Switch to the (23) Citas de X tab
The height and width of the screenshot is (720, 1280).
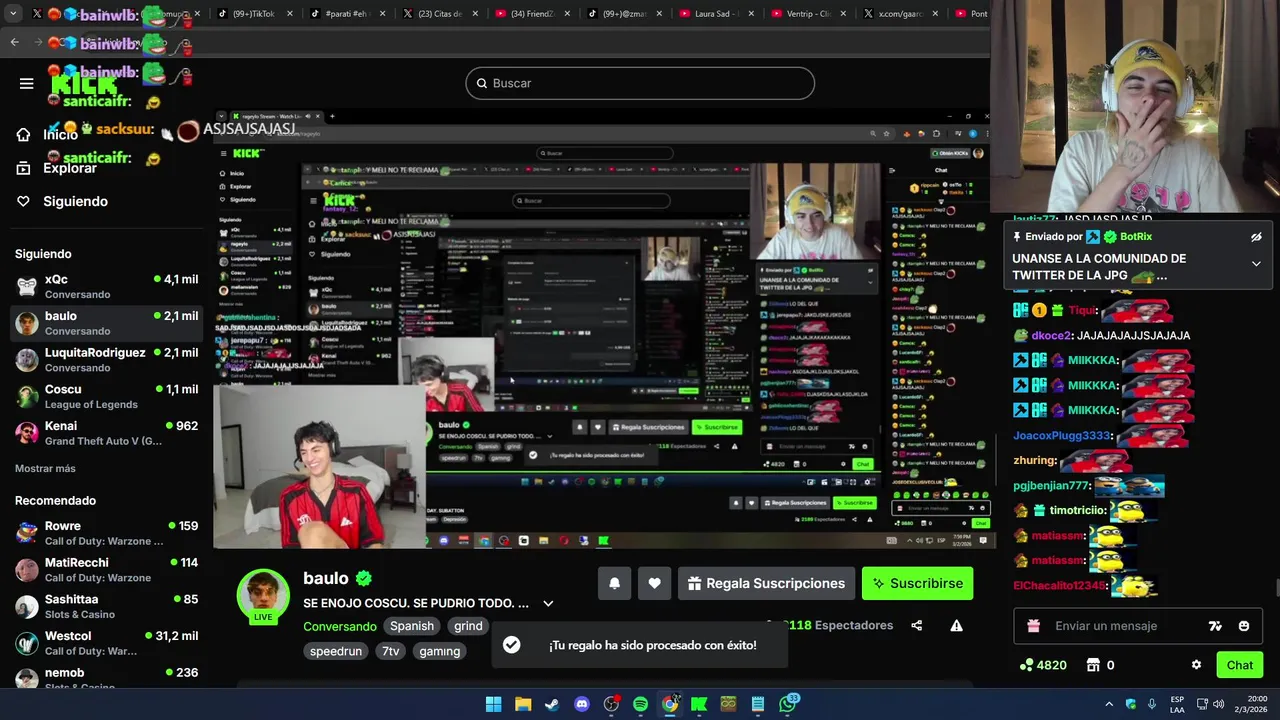438,14
